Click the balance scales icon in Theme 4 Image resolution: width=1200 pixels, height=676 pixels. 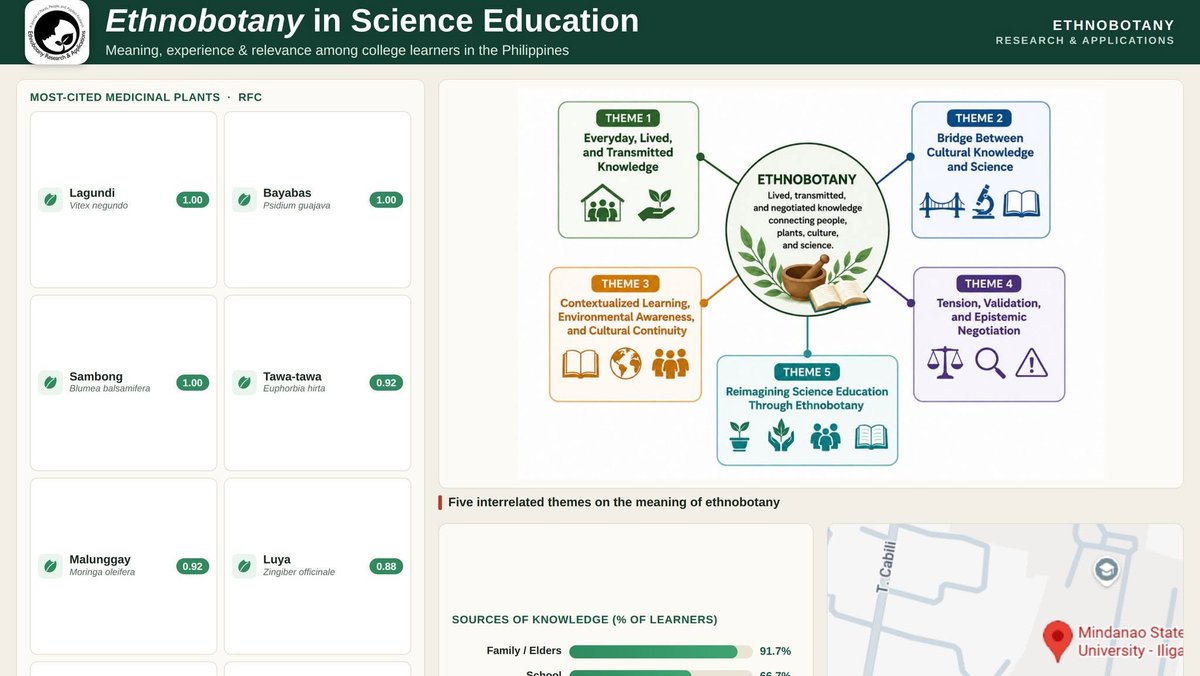coord(943,362)
